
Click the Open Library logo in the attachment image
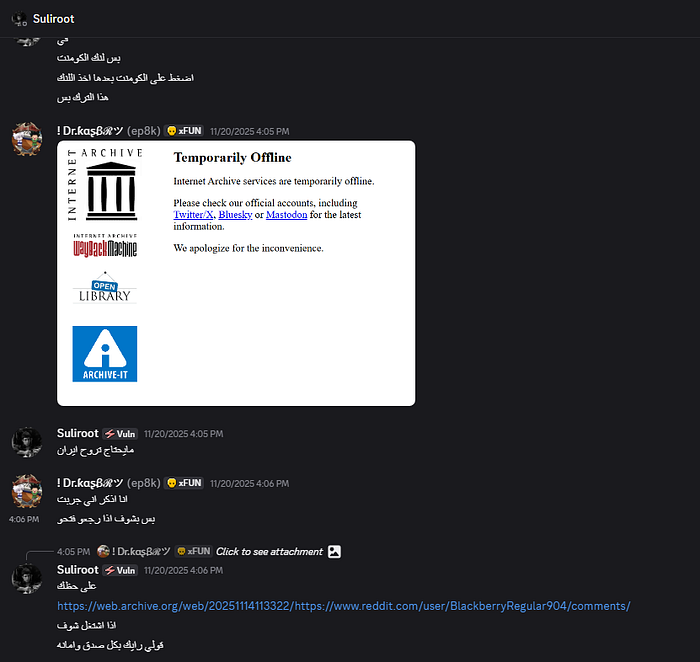click(105, 288)
